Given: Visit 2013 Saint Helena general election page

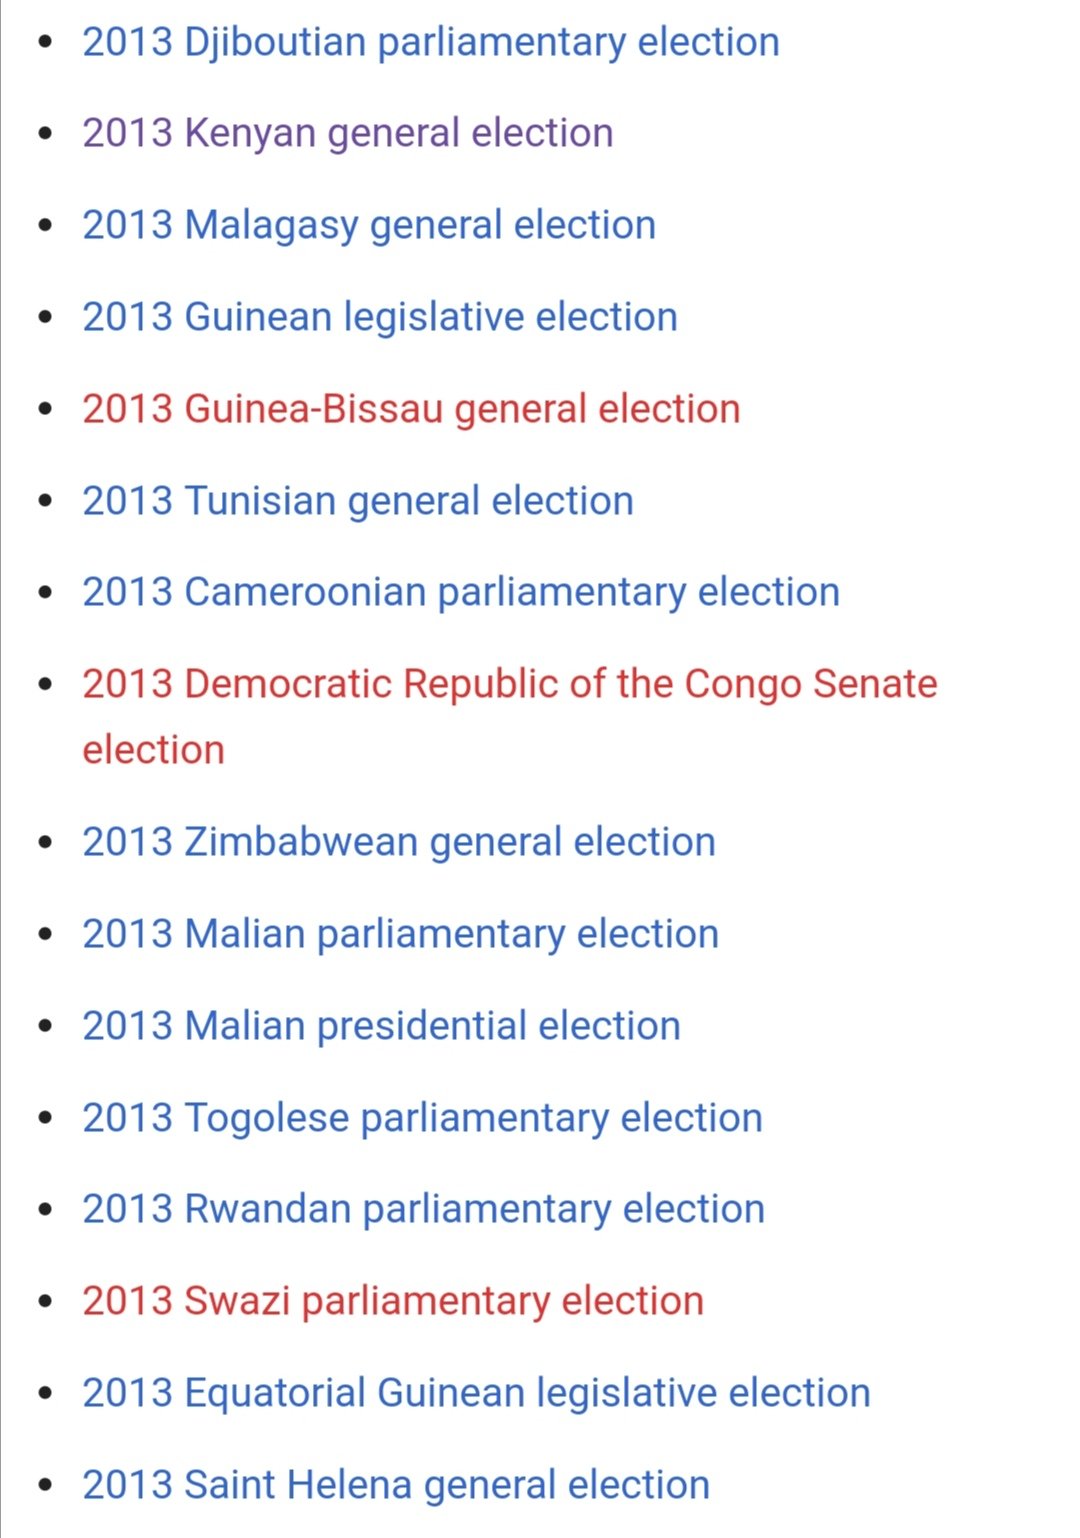Looking at the screenshot, I should (395, 1486).
